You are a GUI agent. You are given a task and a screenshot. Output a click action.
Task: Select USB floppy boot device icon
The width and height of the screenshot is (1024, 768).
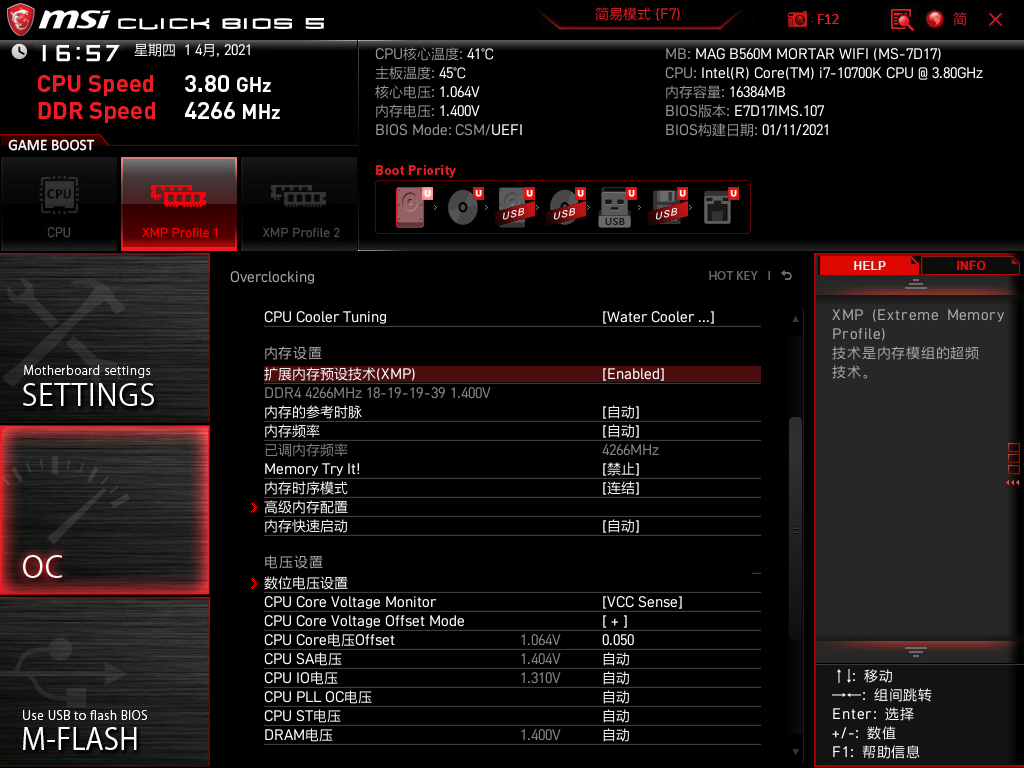[x=668, y=207]
